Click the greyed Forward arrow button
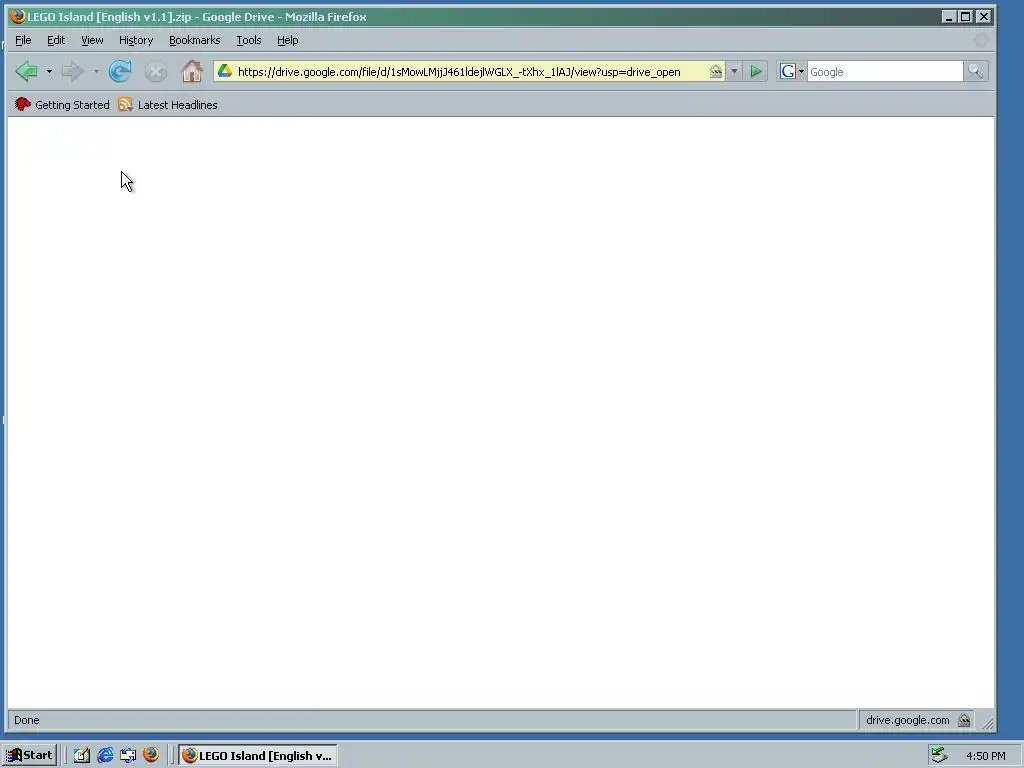Viewport: 1024px width, 768px height. pos(72,71)
